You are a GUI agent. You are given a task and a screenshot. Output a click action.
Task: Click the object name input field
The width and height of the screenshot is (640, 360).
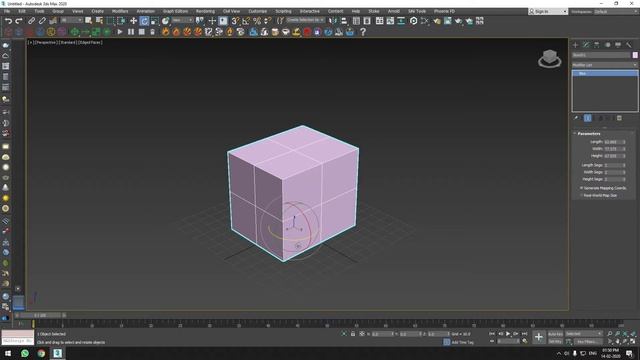601,55
